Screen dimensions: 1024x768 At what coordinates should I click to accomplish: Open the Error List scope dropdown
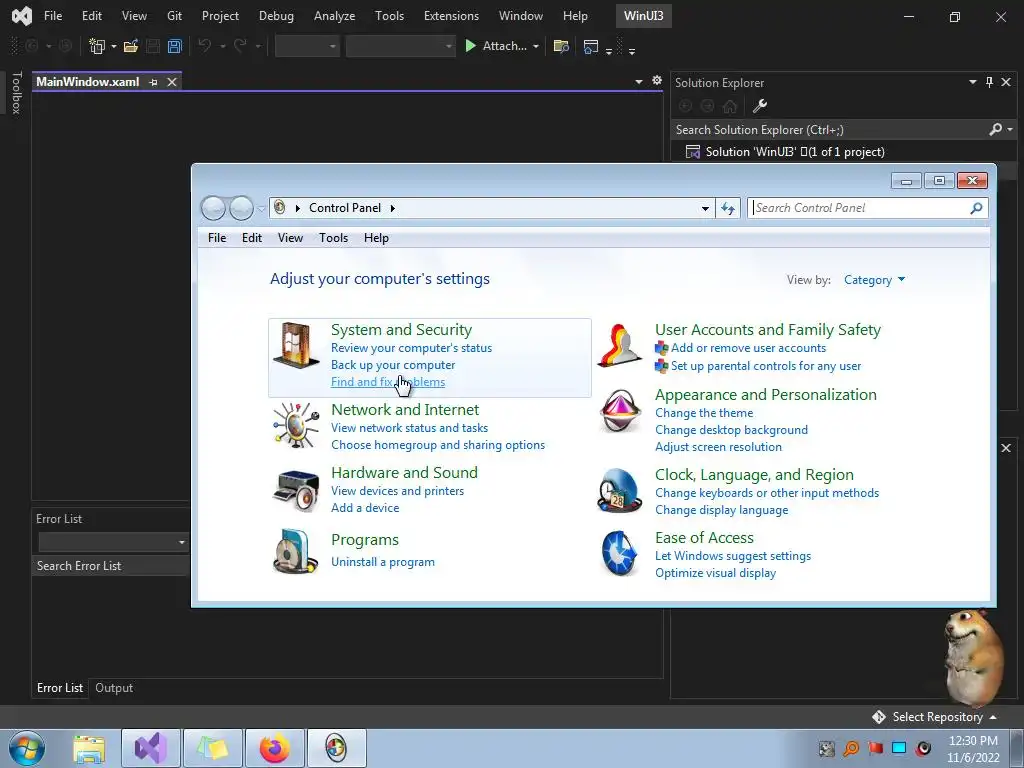tap(112, 542)
